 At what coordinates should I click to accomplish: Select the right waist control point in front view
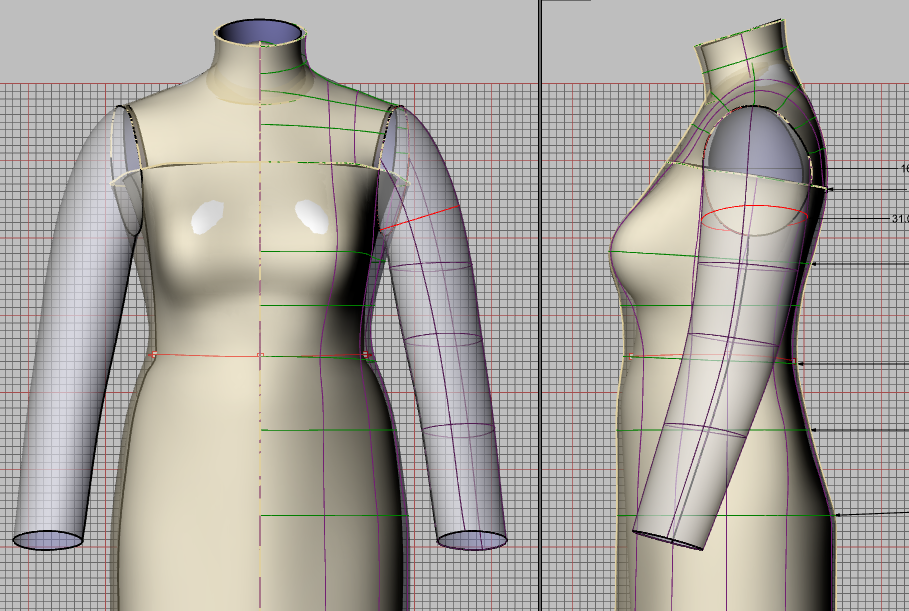pyautogui.click(x=365, y=354)
